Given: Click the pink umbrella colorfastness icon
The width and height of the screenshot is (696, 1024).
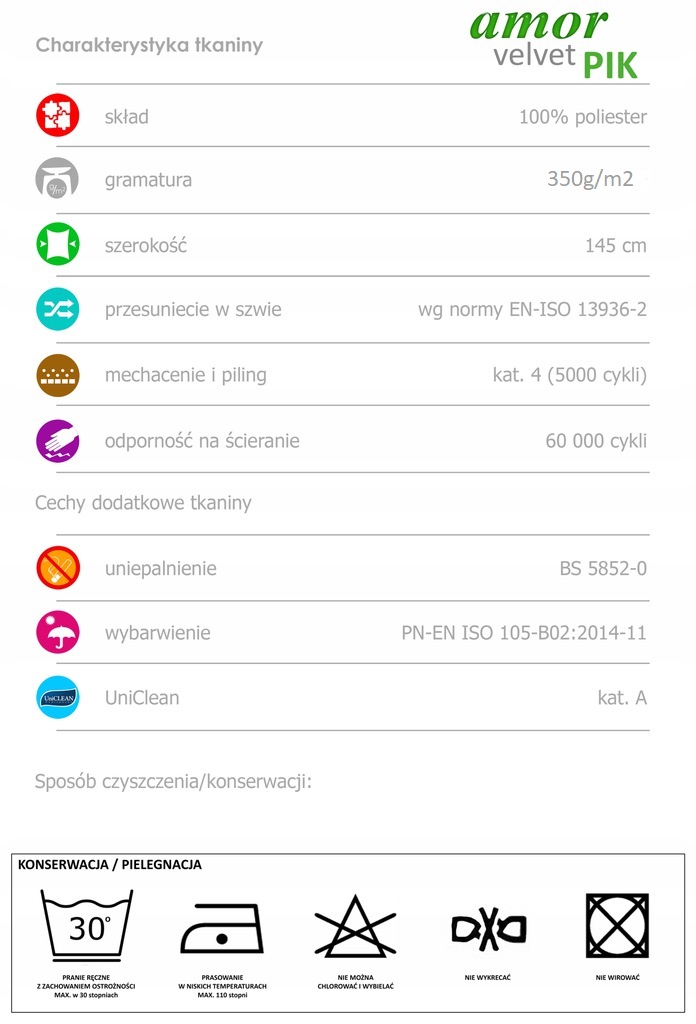Looking at the screenshot, I should pos(57,633).
